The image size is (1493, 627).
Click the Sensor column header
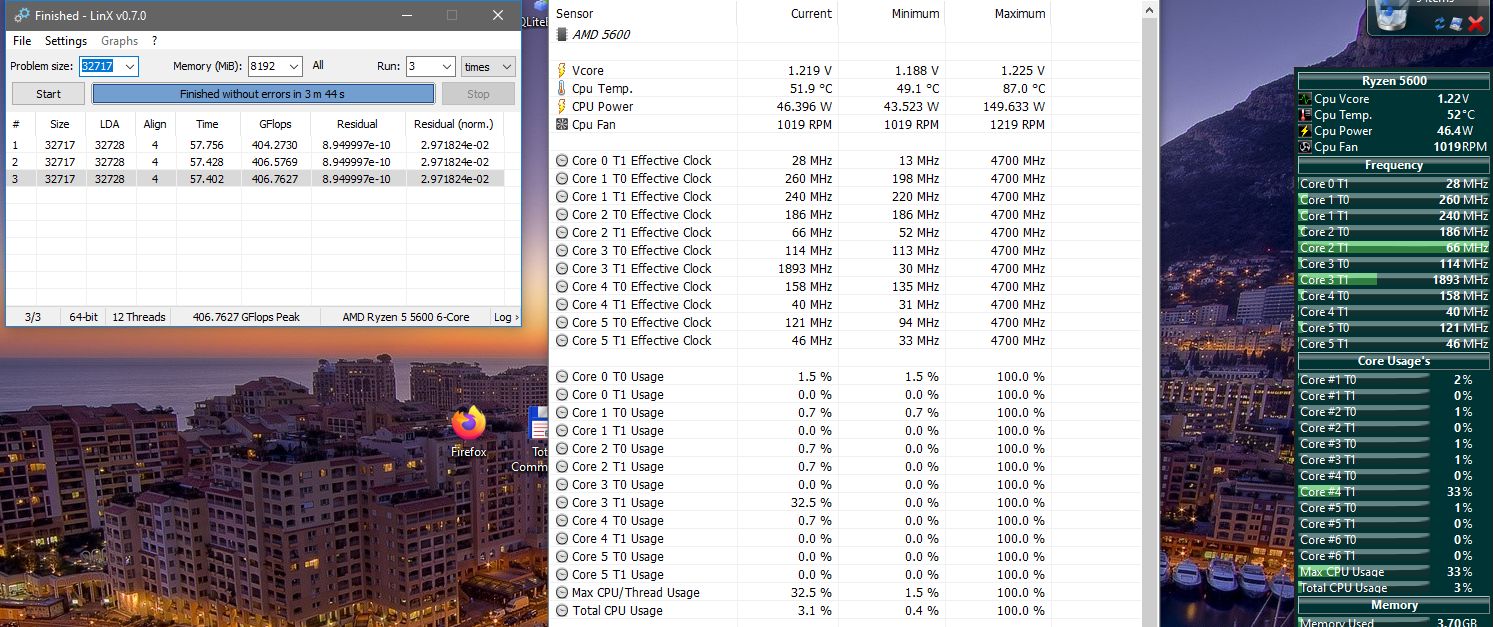coord(574,14)
